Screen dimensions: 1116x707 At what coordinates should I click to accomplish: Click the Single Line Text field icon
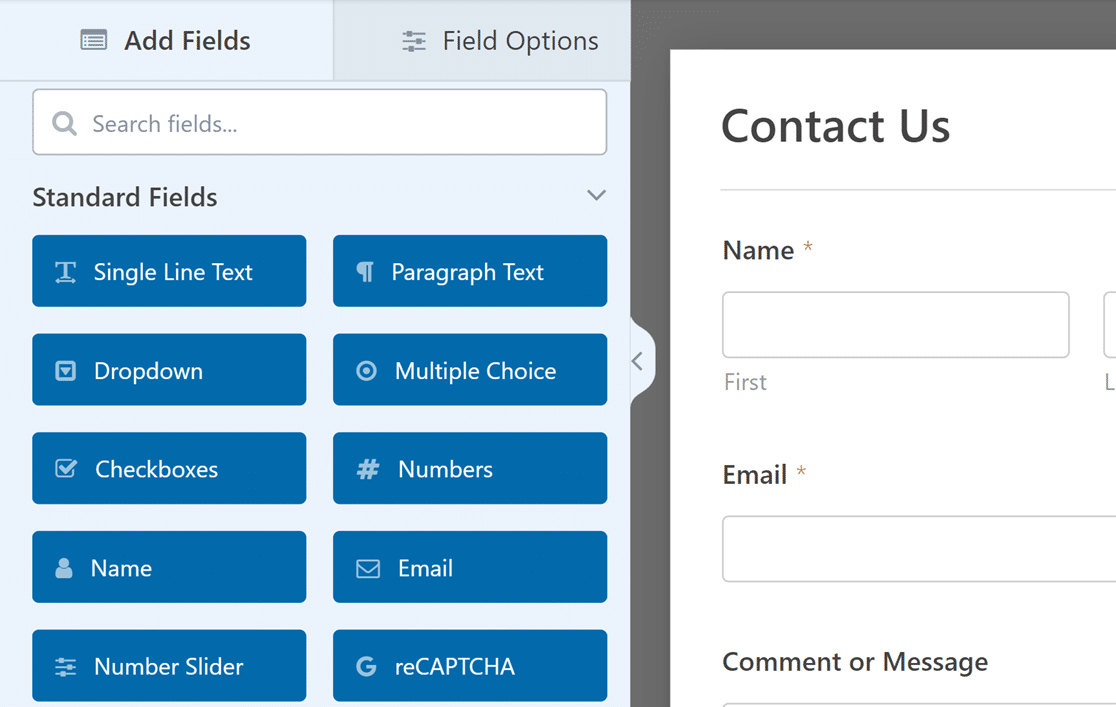point(66,272)
